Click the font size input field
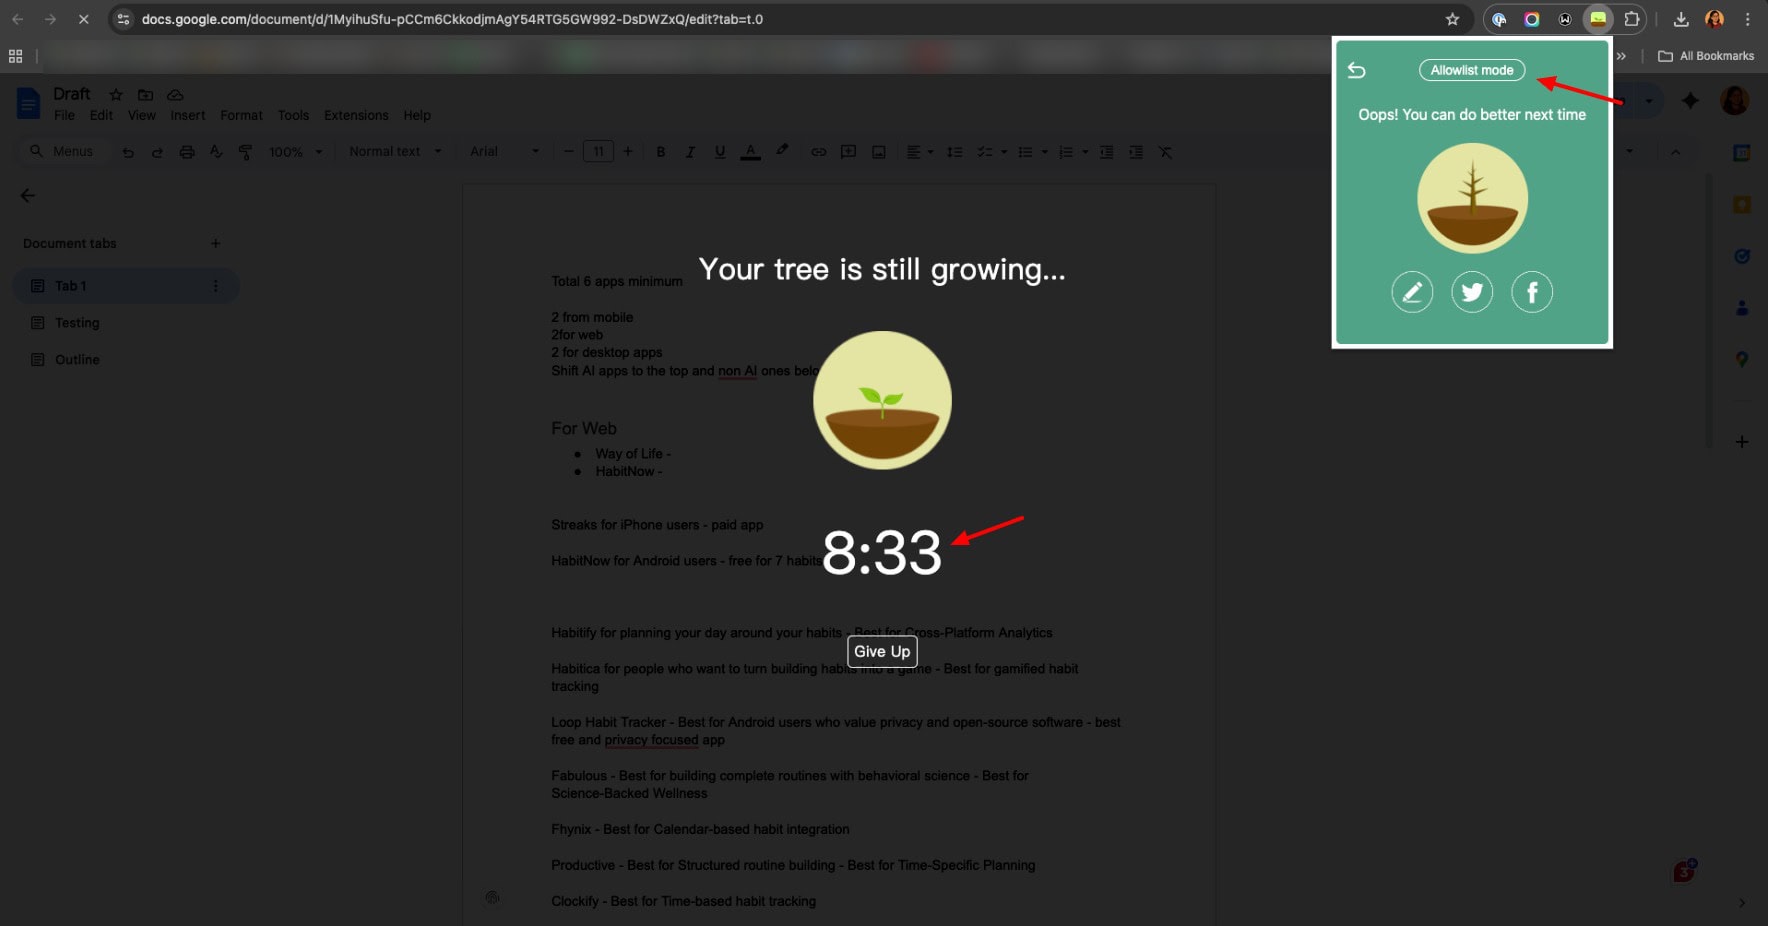Viewport: 1768px width, 926px height. pyautogui.click(x=598, y=152)
